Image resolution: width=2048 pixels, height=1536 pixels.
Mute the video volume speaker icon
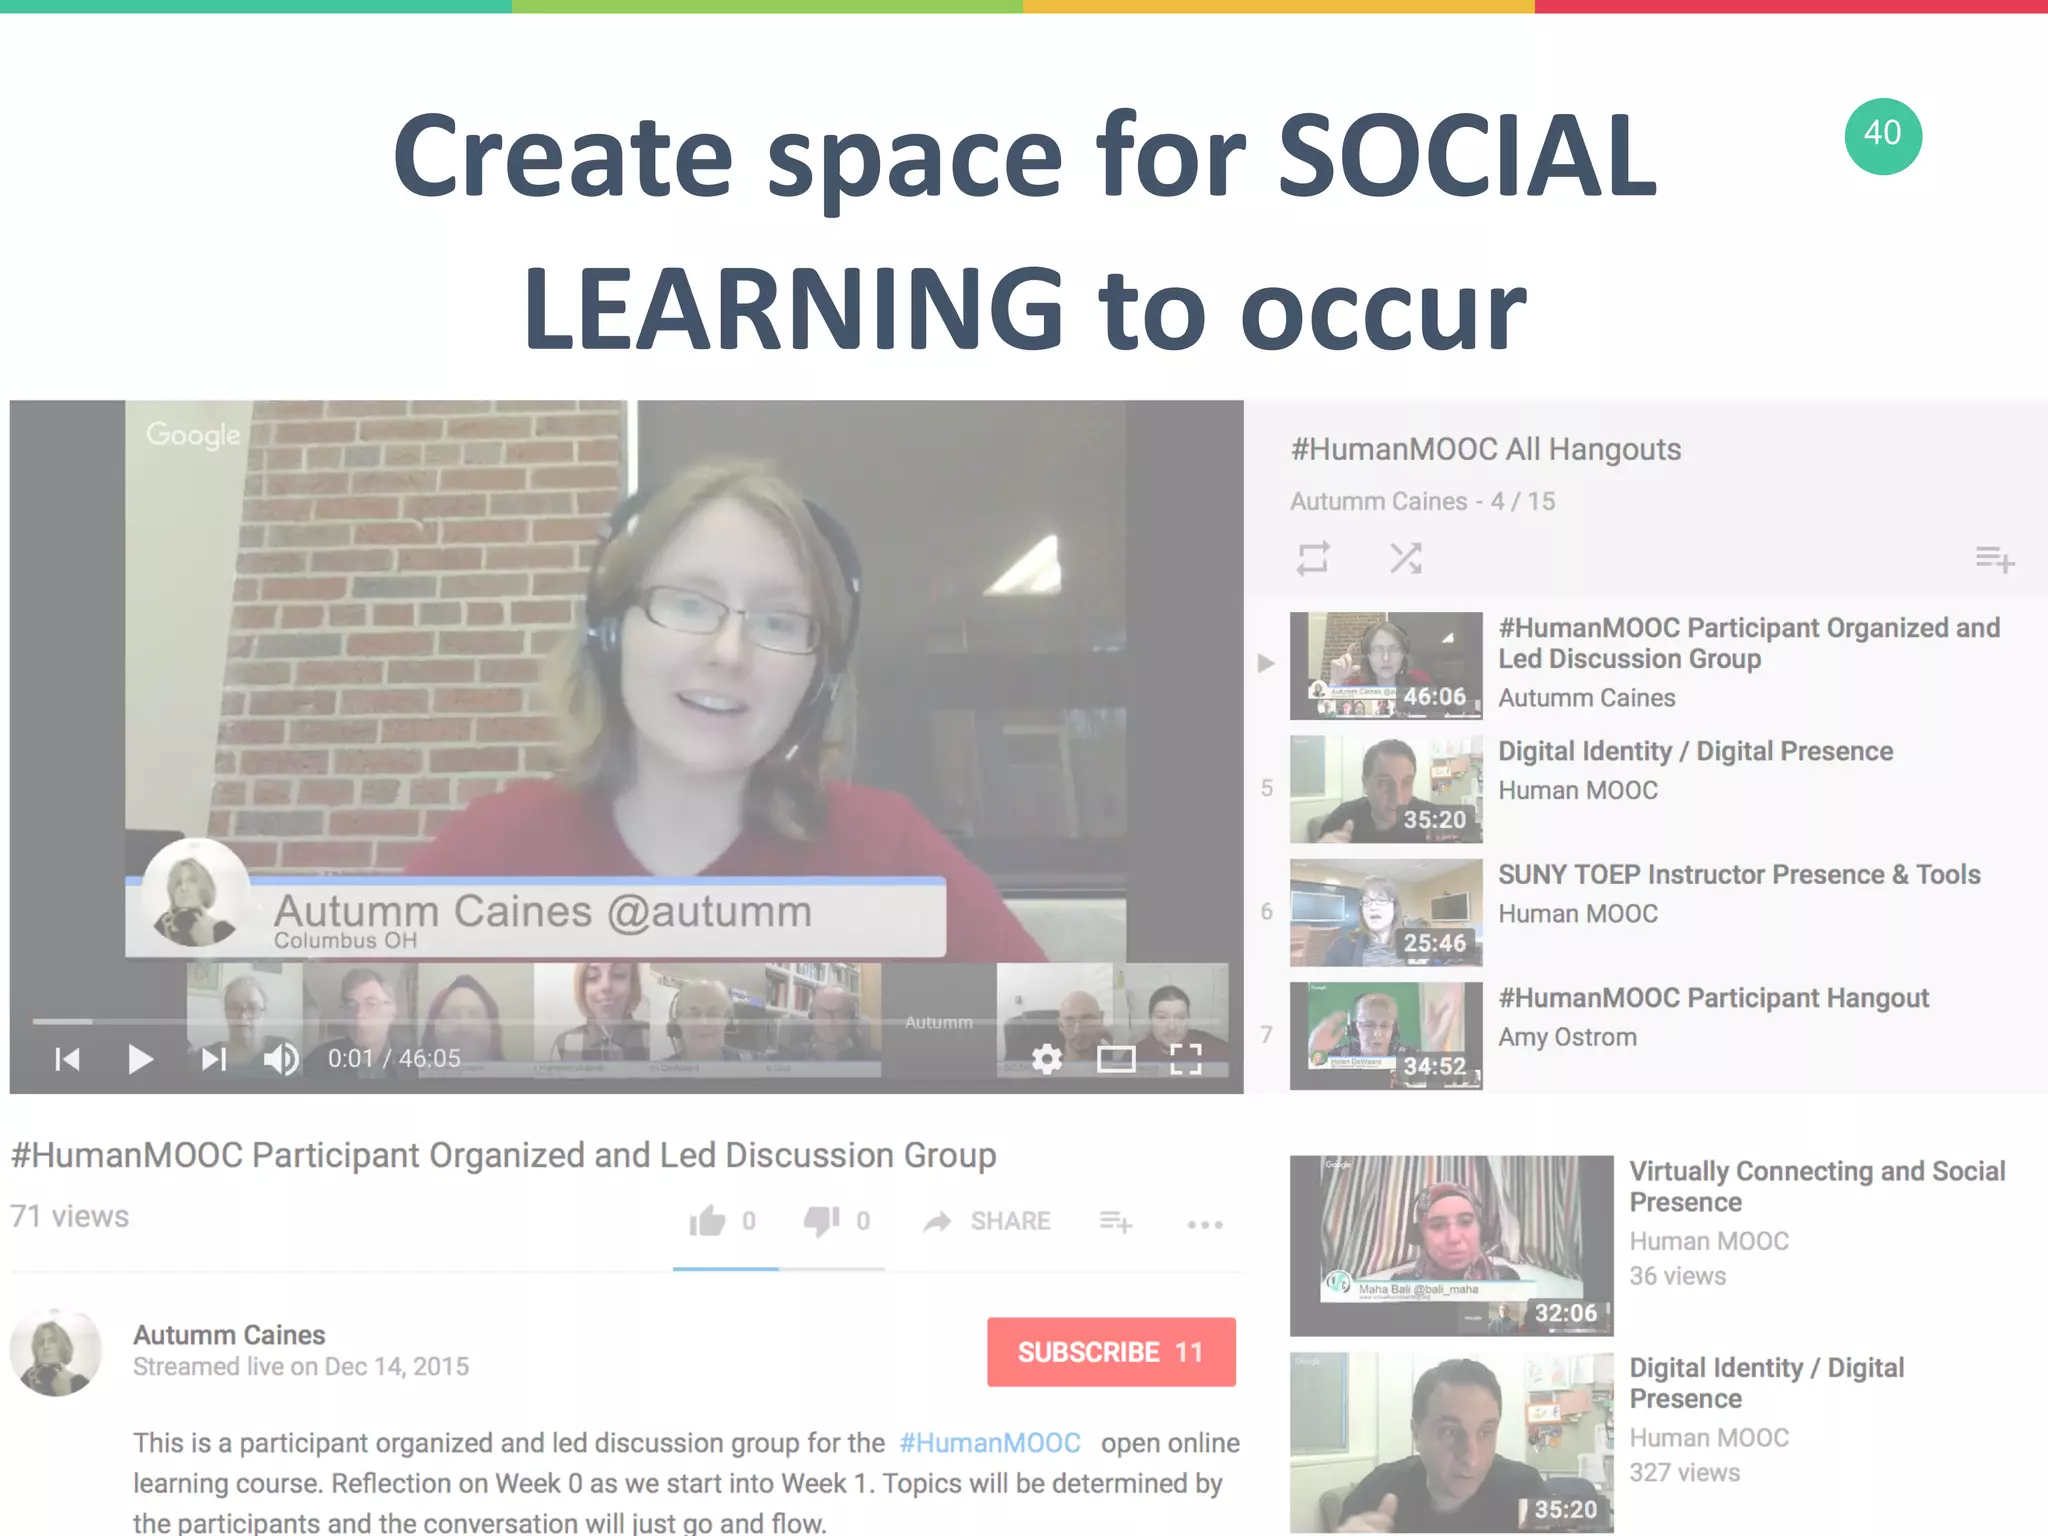point(281,1059)
